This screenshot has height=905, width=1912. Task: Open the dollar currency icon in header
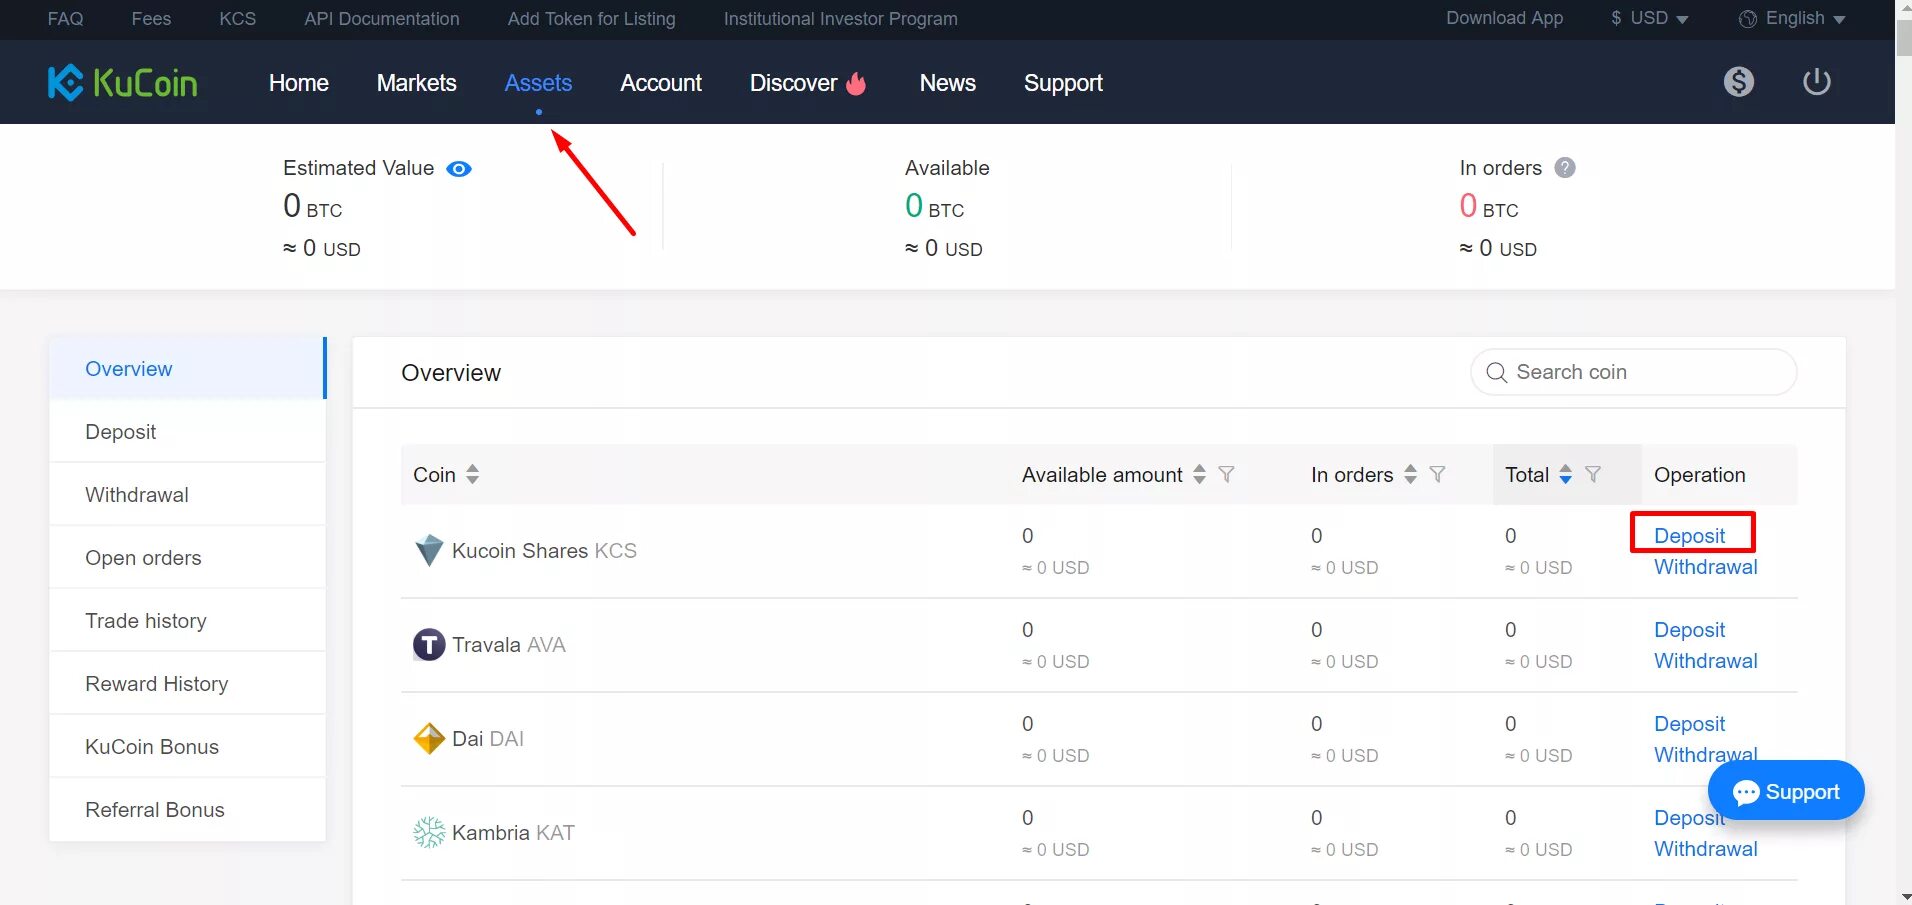pos(1739,82)
